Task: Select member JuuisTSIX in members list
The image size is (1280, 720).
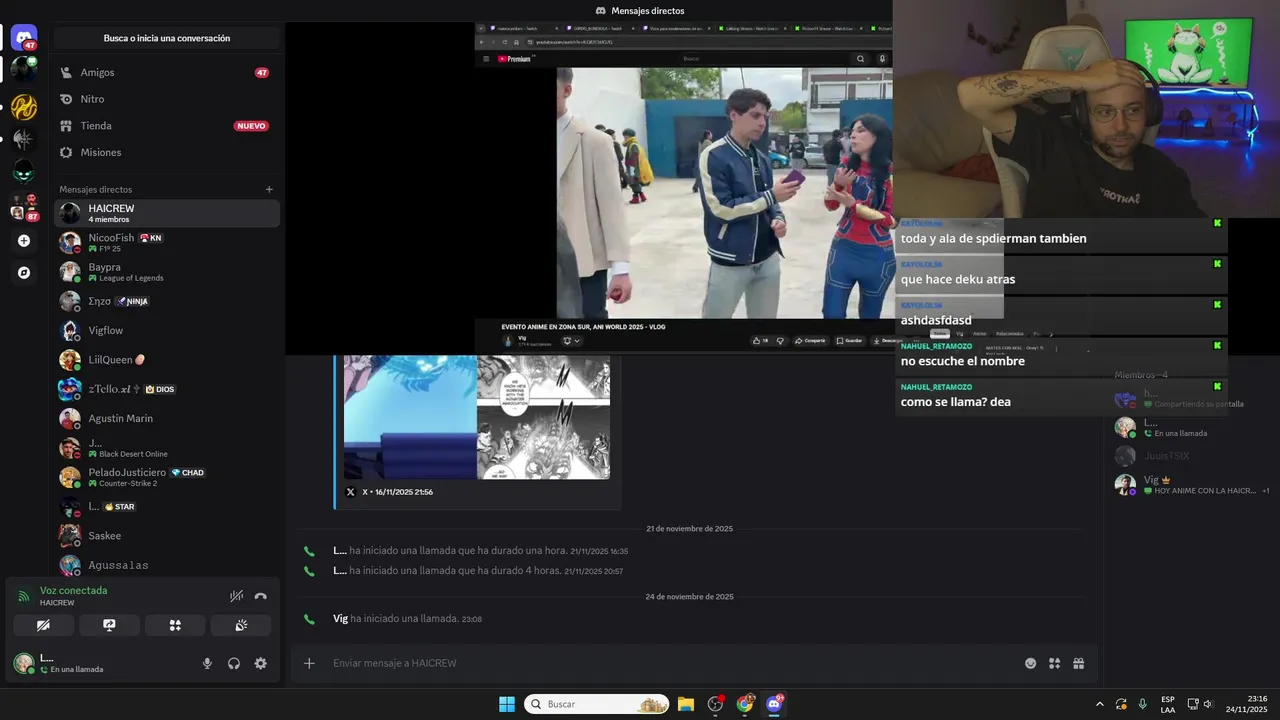Action: coord(1191,456)
